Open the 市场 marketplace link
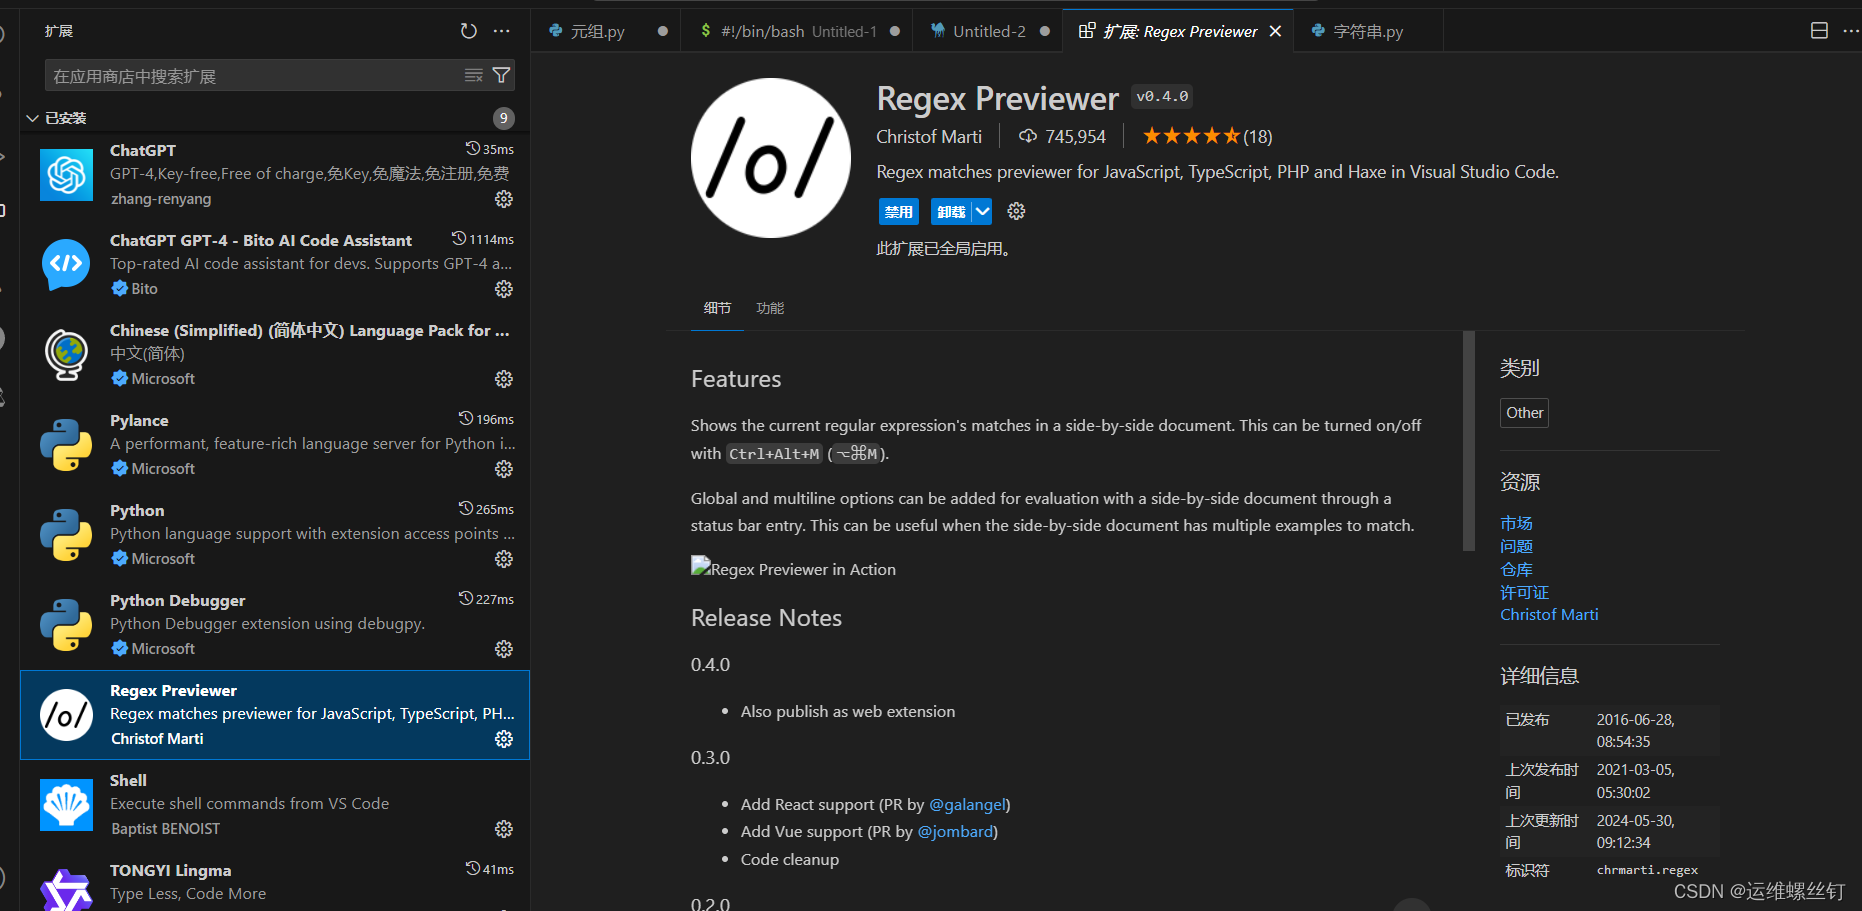1862x911 pixels. coord(1516,523)
